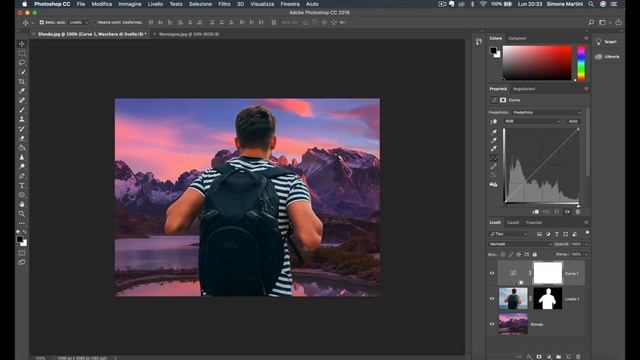
Task: Click the hue spectrum slider in Color panel
Action: point(581,63)
